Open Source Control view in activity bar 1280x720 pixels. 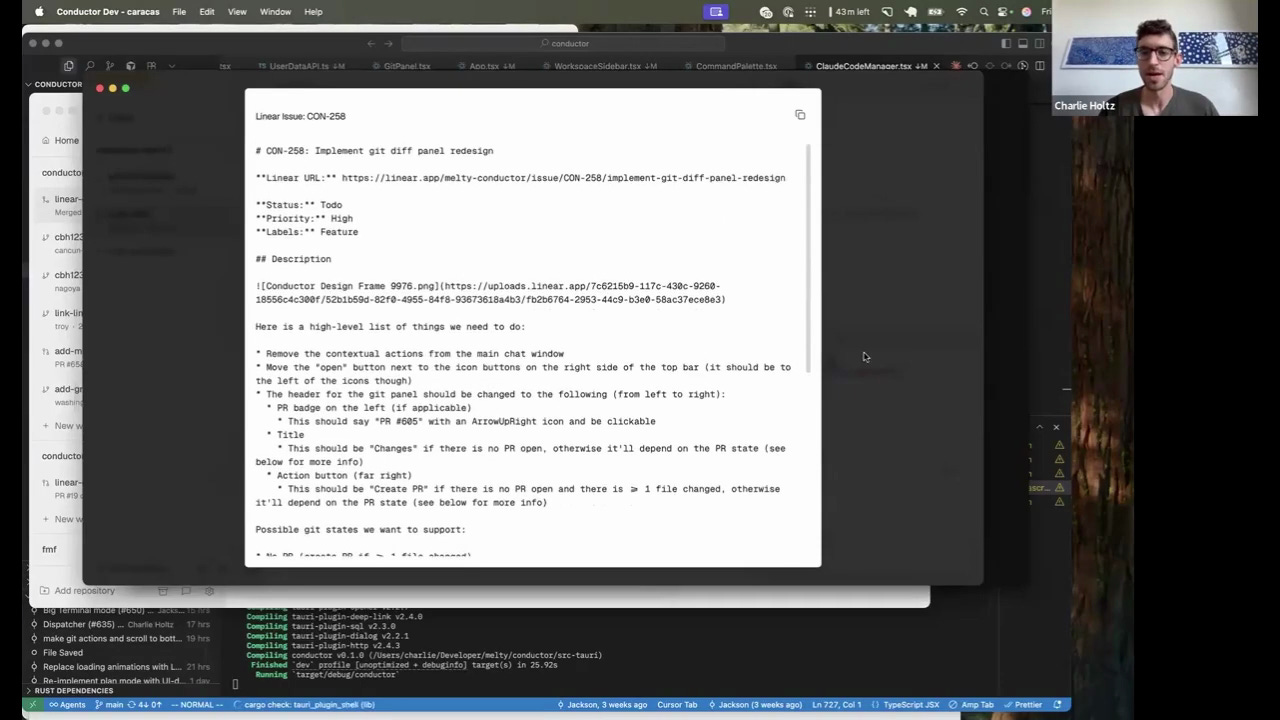point(110,66)
